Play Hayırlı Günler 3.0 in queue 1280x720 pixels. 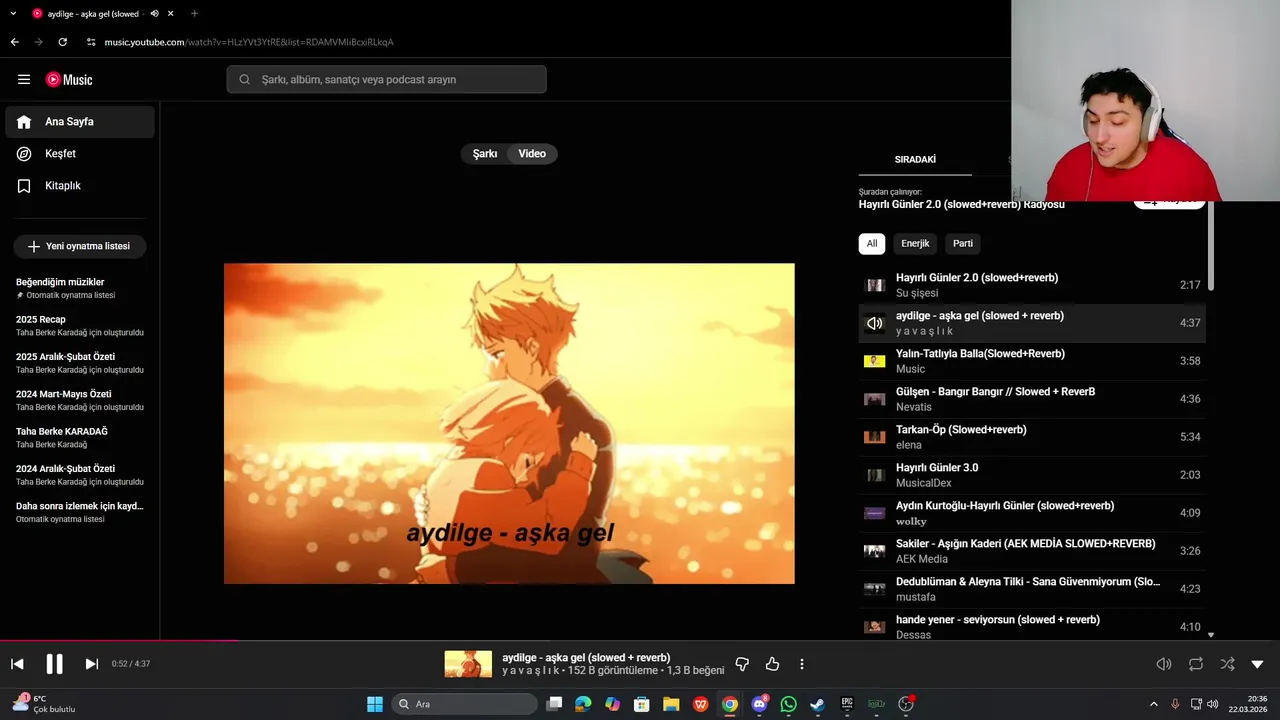pyautogui.click(x=1032, y=475)
